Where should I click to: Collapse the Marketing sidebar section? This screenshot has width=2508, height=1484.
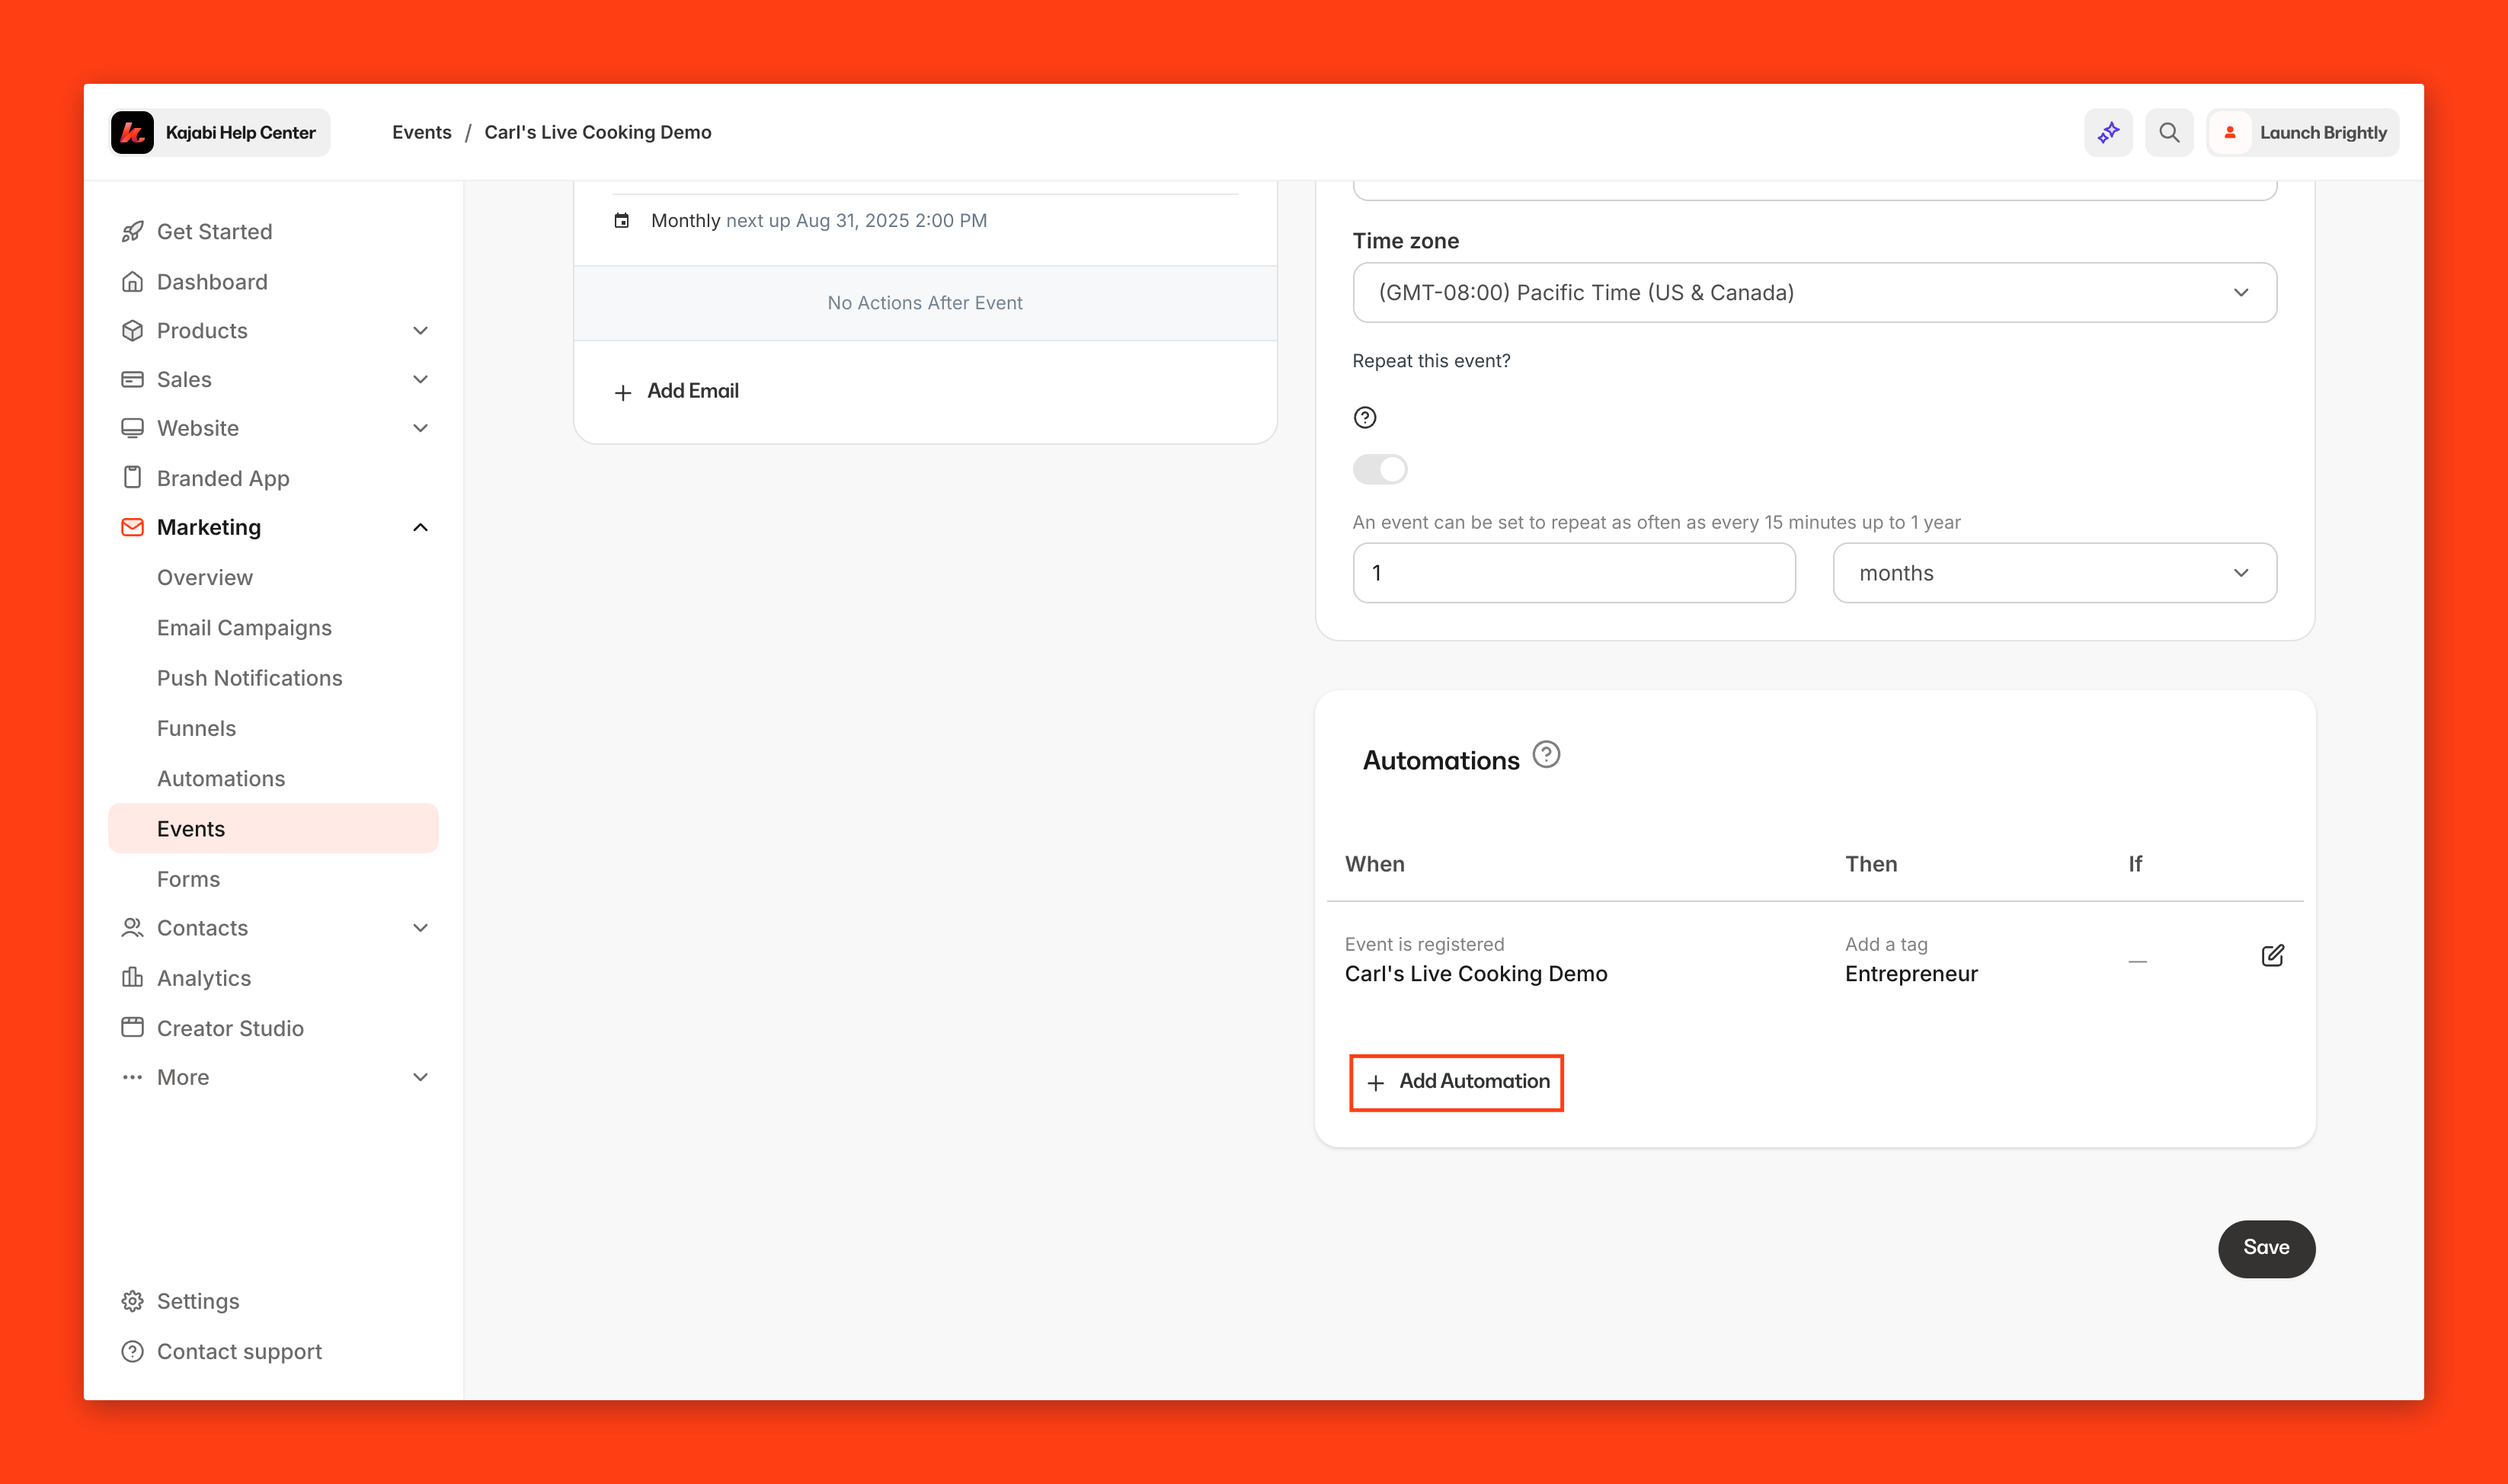(420, 528)
